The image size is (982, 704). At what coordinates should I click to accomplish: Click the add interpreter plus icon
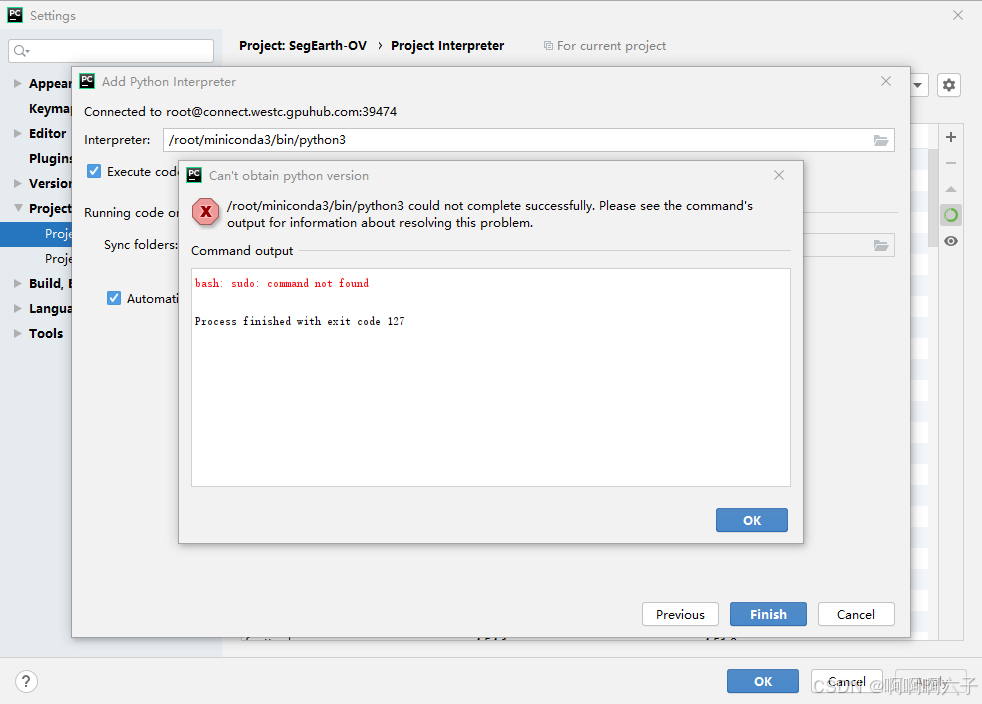click(950, 137)
